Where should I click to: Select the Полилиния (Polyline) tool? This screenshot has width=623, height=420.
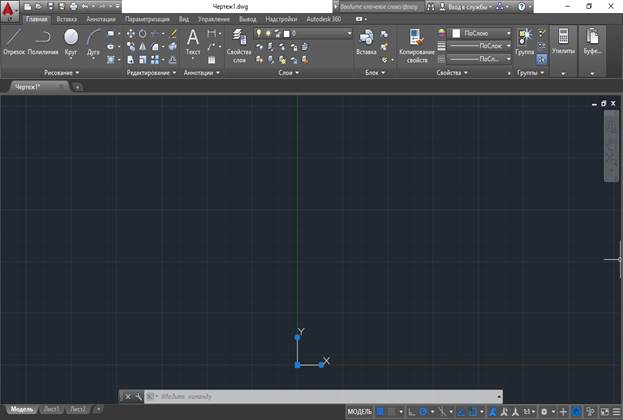43,41
